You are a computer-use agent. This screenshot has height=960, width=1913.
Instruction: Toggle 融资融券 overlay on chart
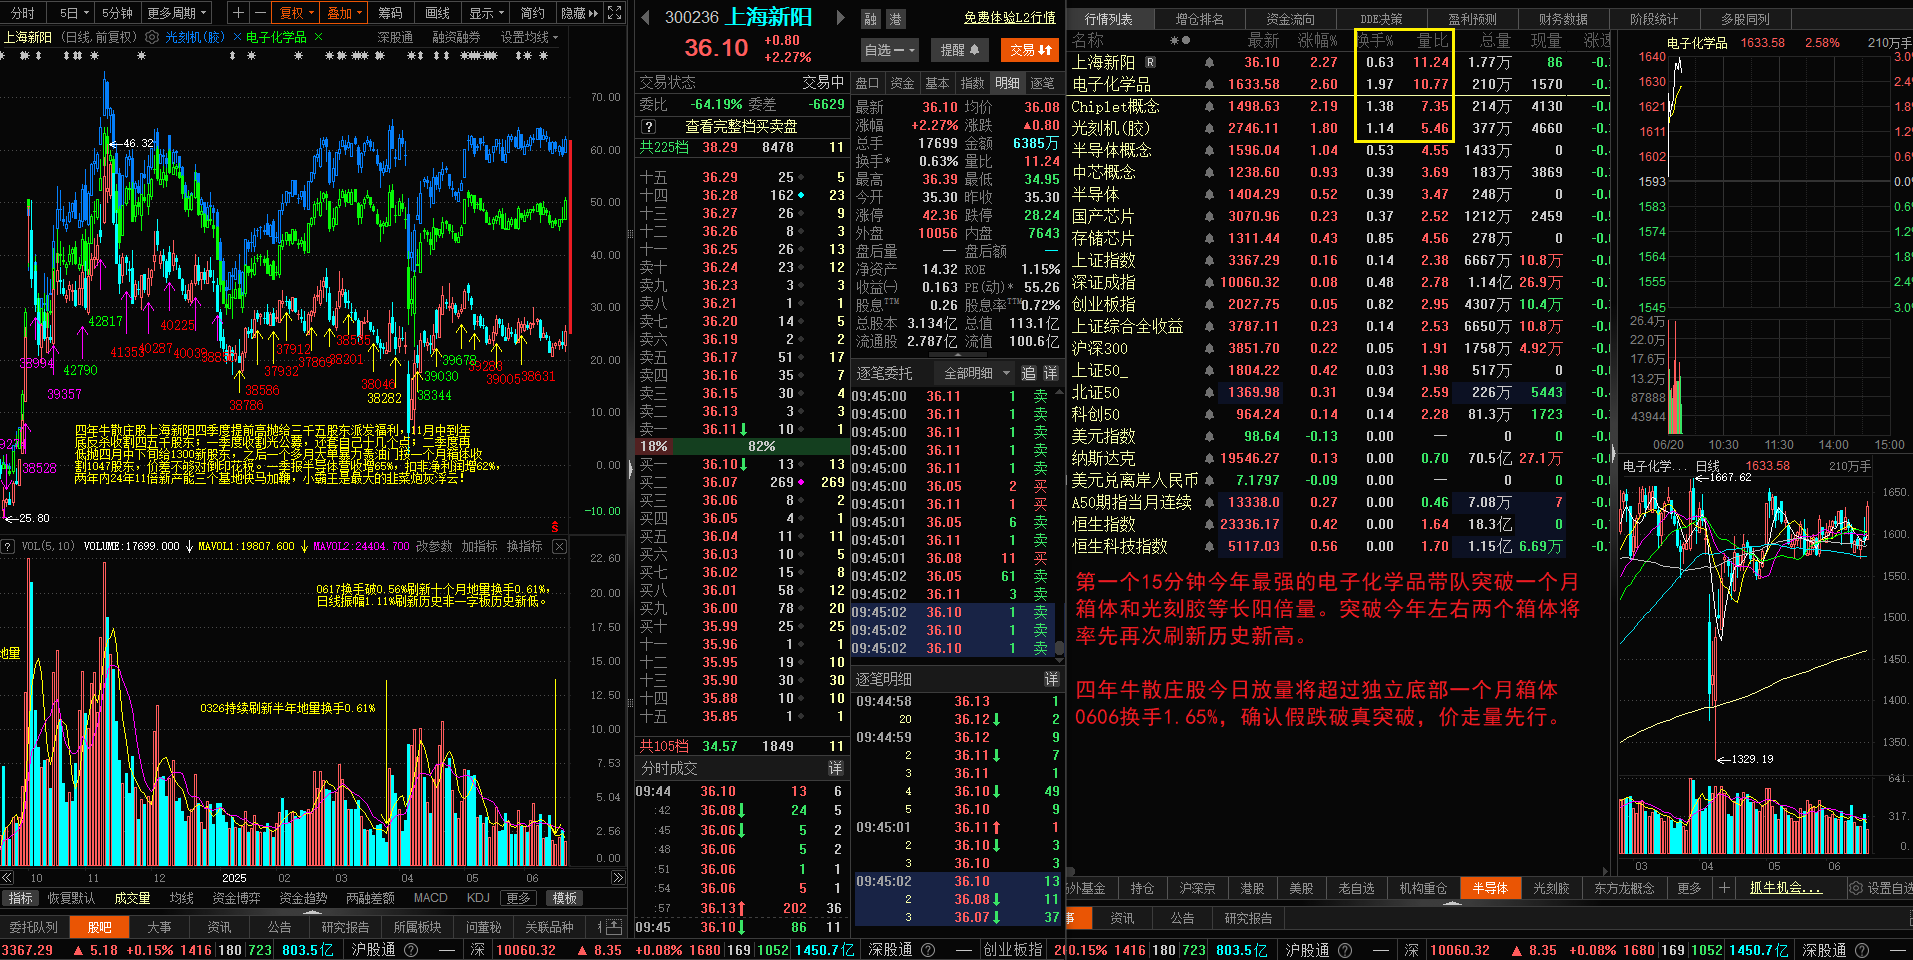[456, 37]
